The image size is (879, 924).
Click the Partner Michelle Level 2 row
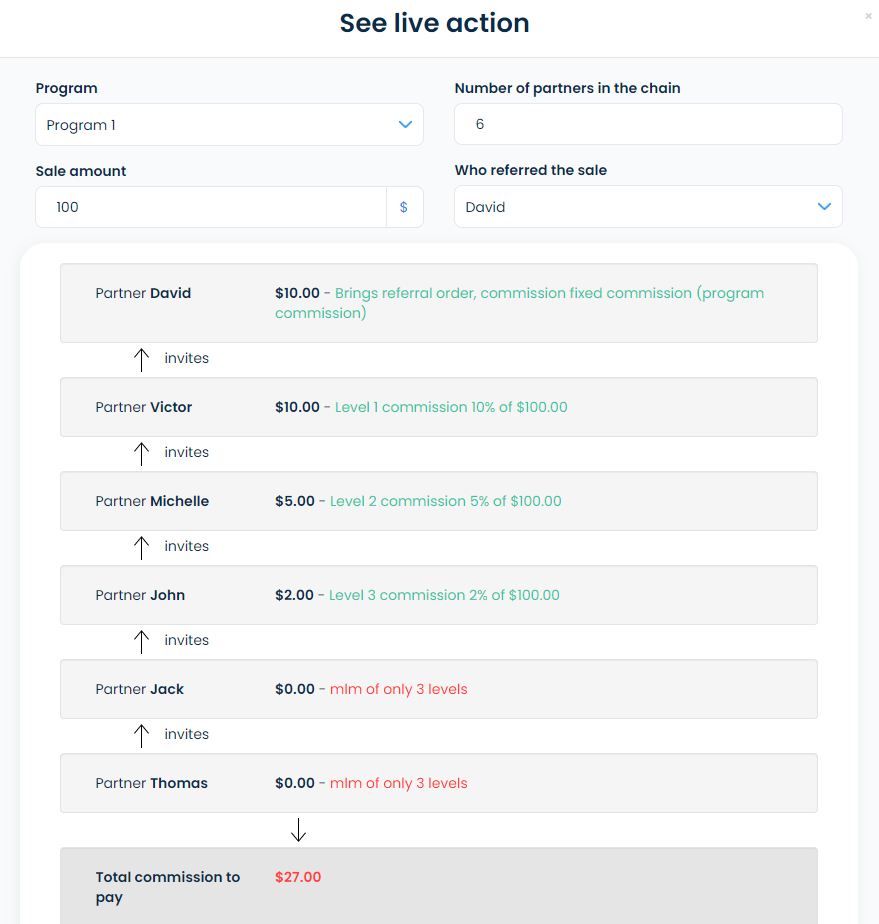point(438,501)
